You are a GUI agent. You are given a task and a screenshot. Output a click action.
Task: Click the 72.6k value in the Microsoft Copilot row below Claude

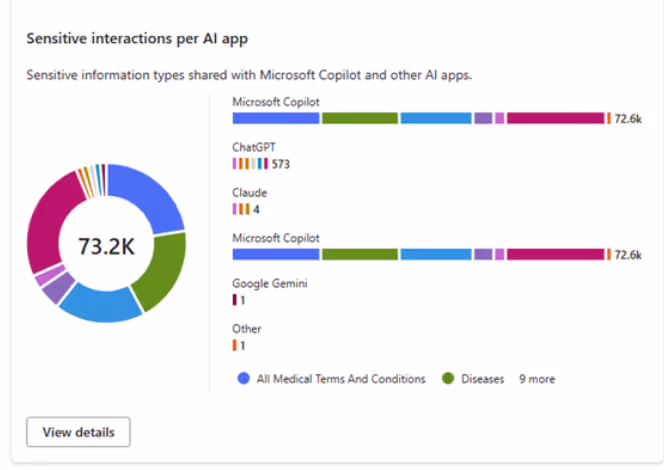click(x=628, y=255)
